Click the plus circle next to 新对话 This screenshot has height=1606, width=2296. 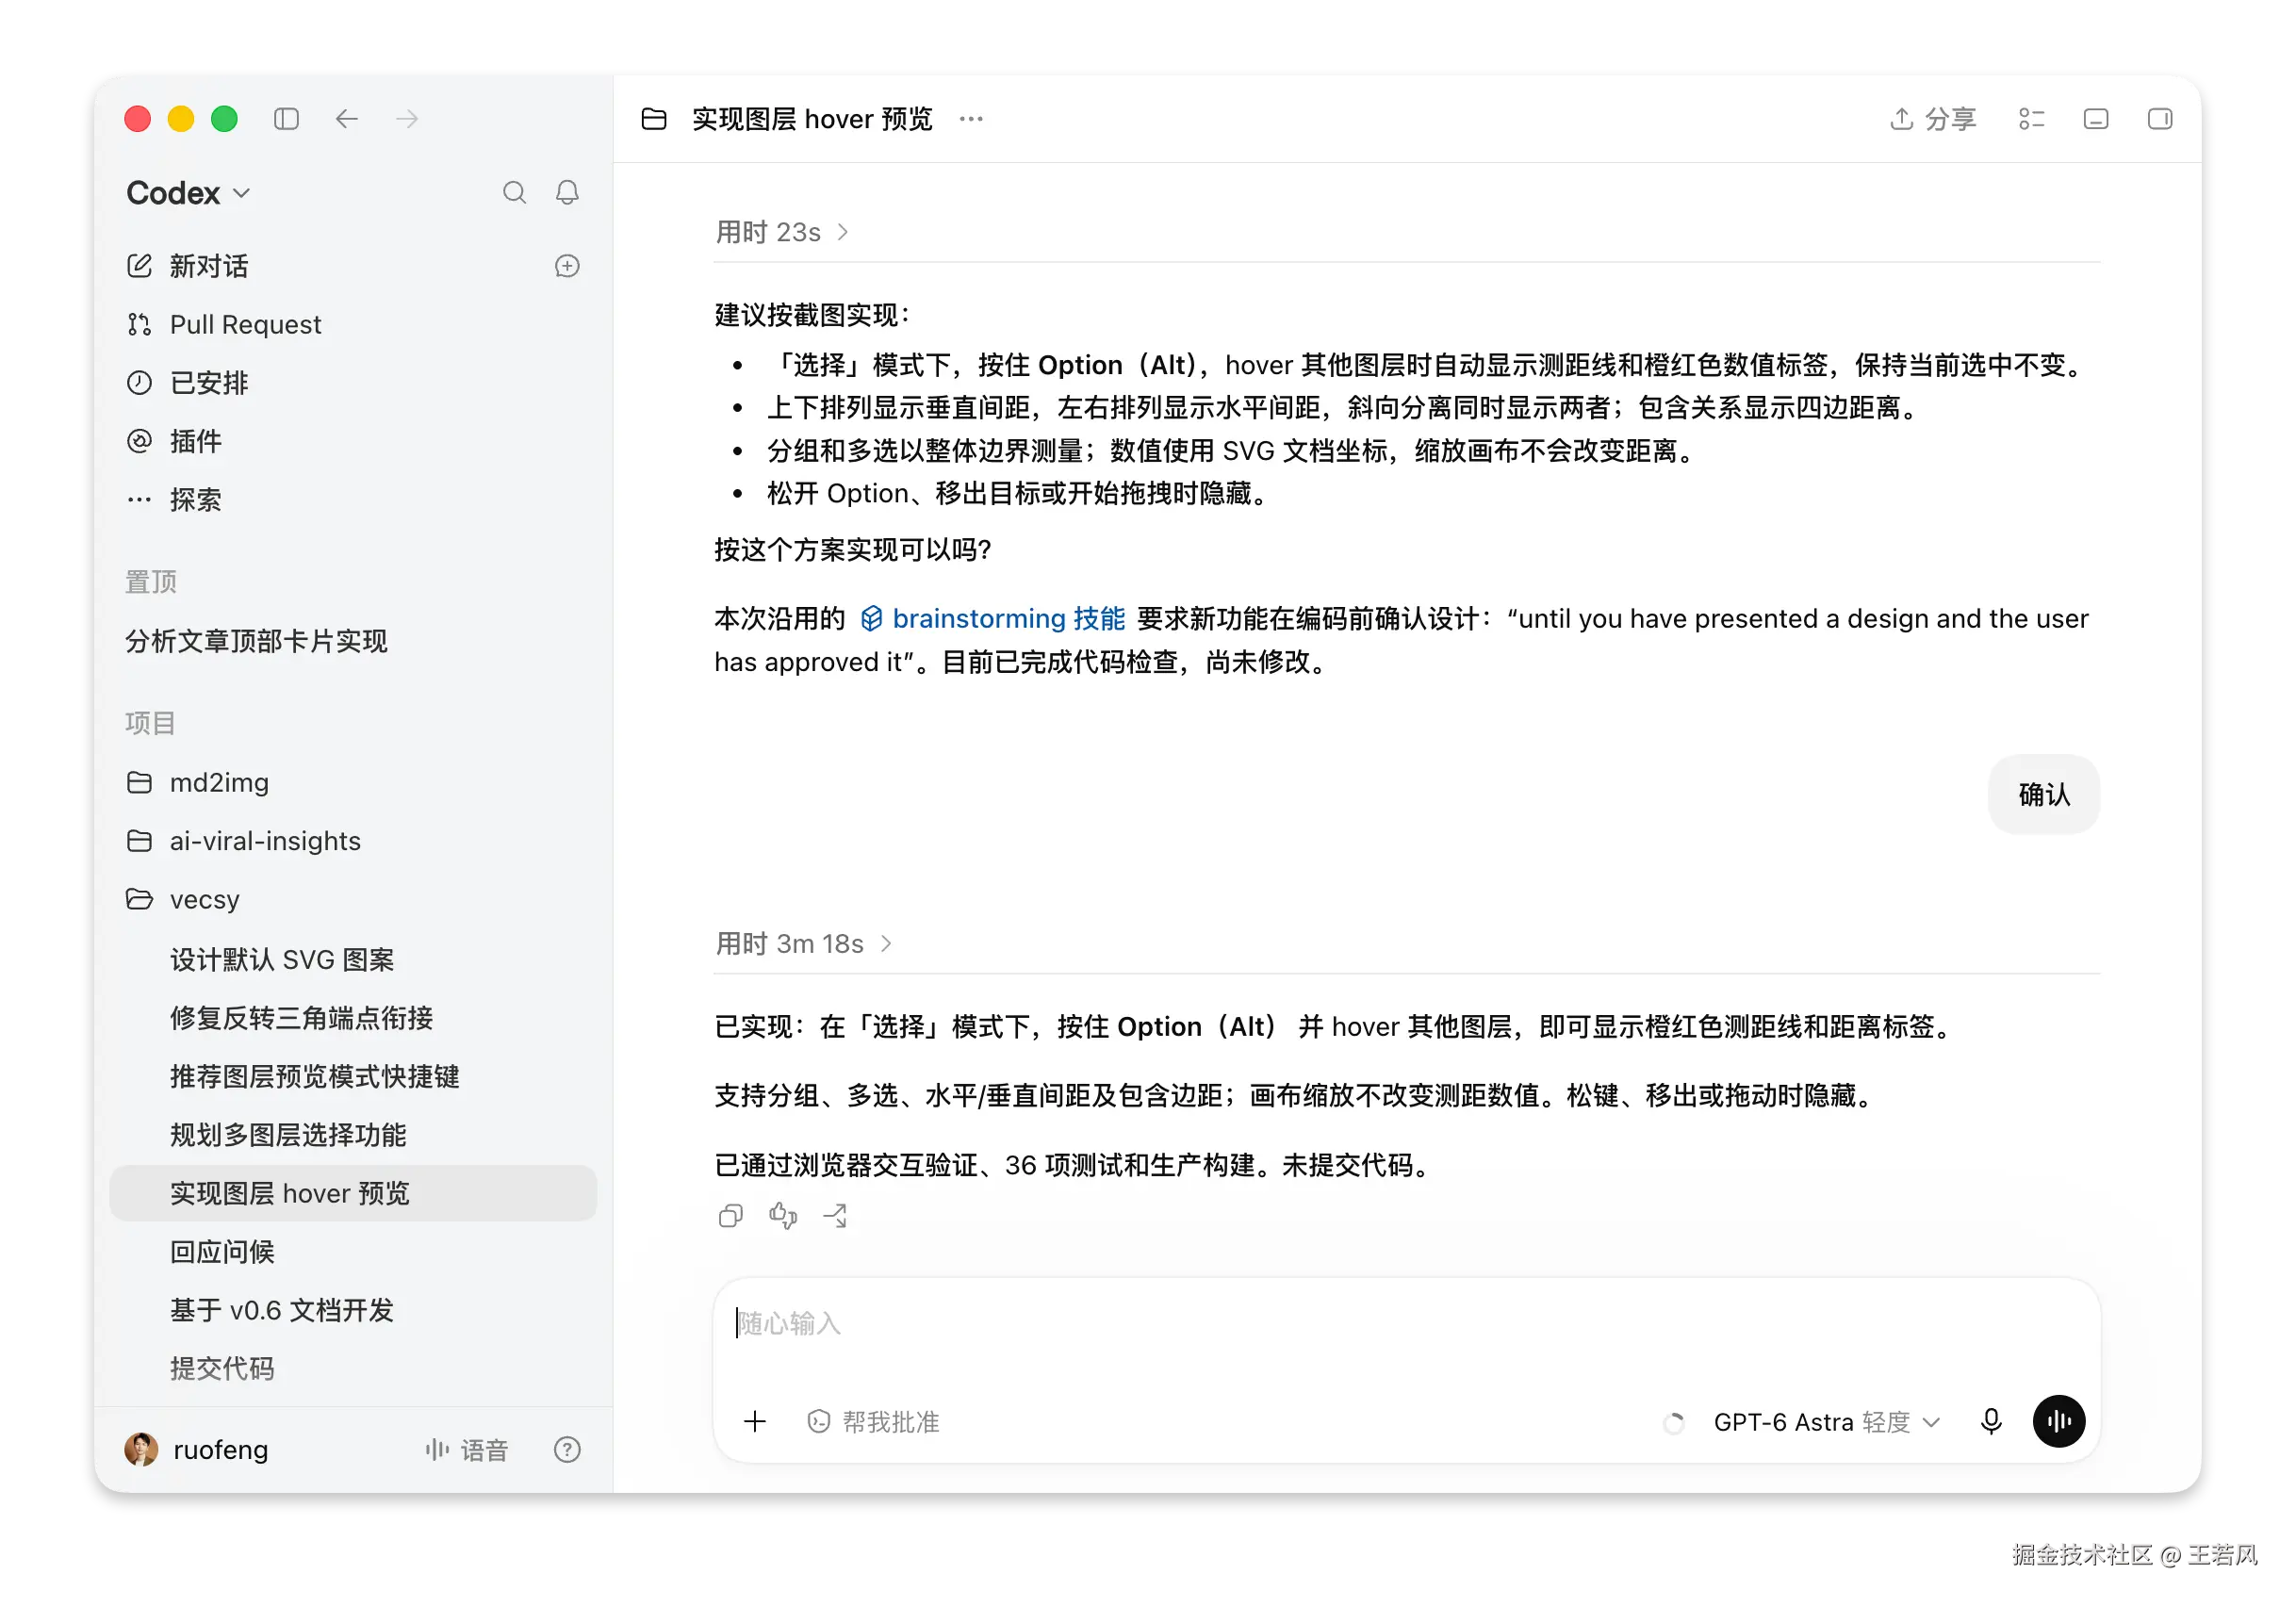point(567,266)
